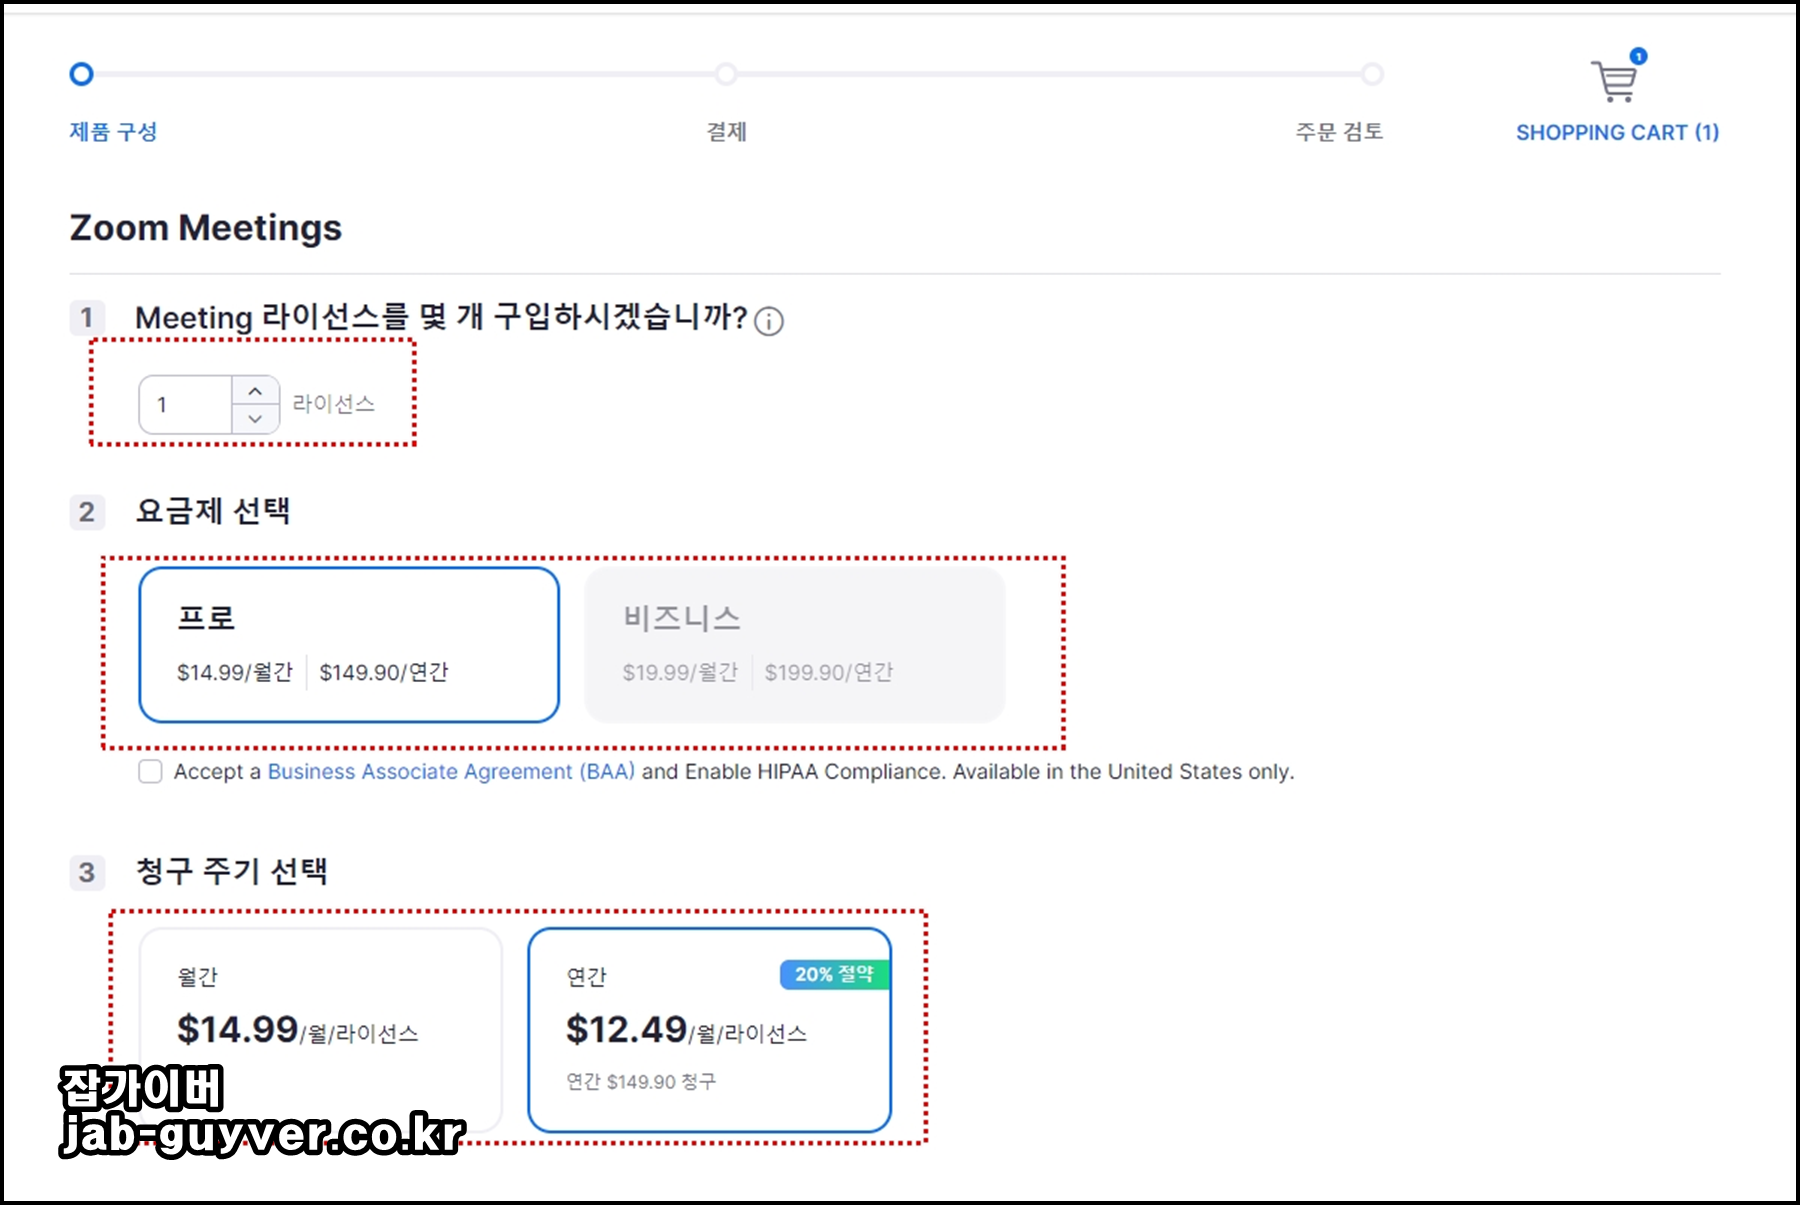Click the license quantity input field
Image resolution: width=1800 pixels, height=1205 pixels.
click(x=186, y=405)
